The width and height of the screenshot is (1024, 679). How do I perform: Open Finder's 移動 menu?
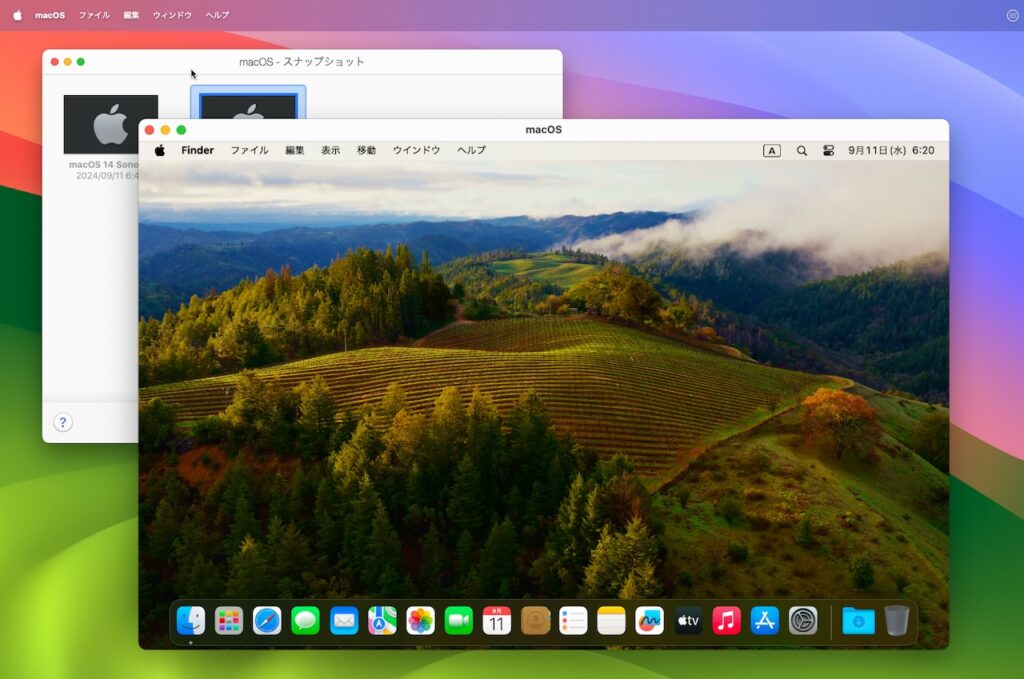point(366,150)
